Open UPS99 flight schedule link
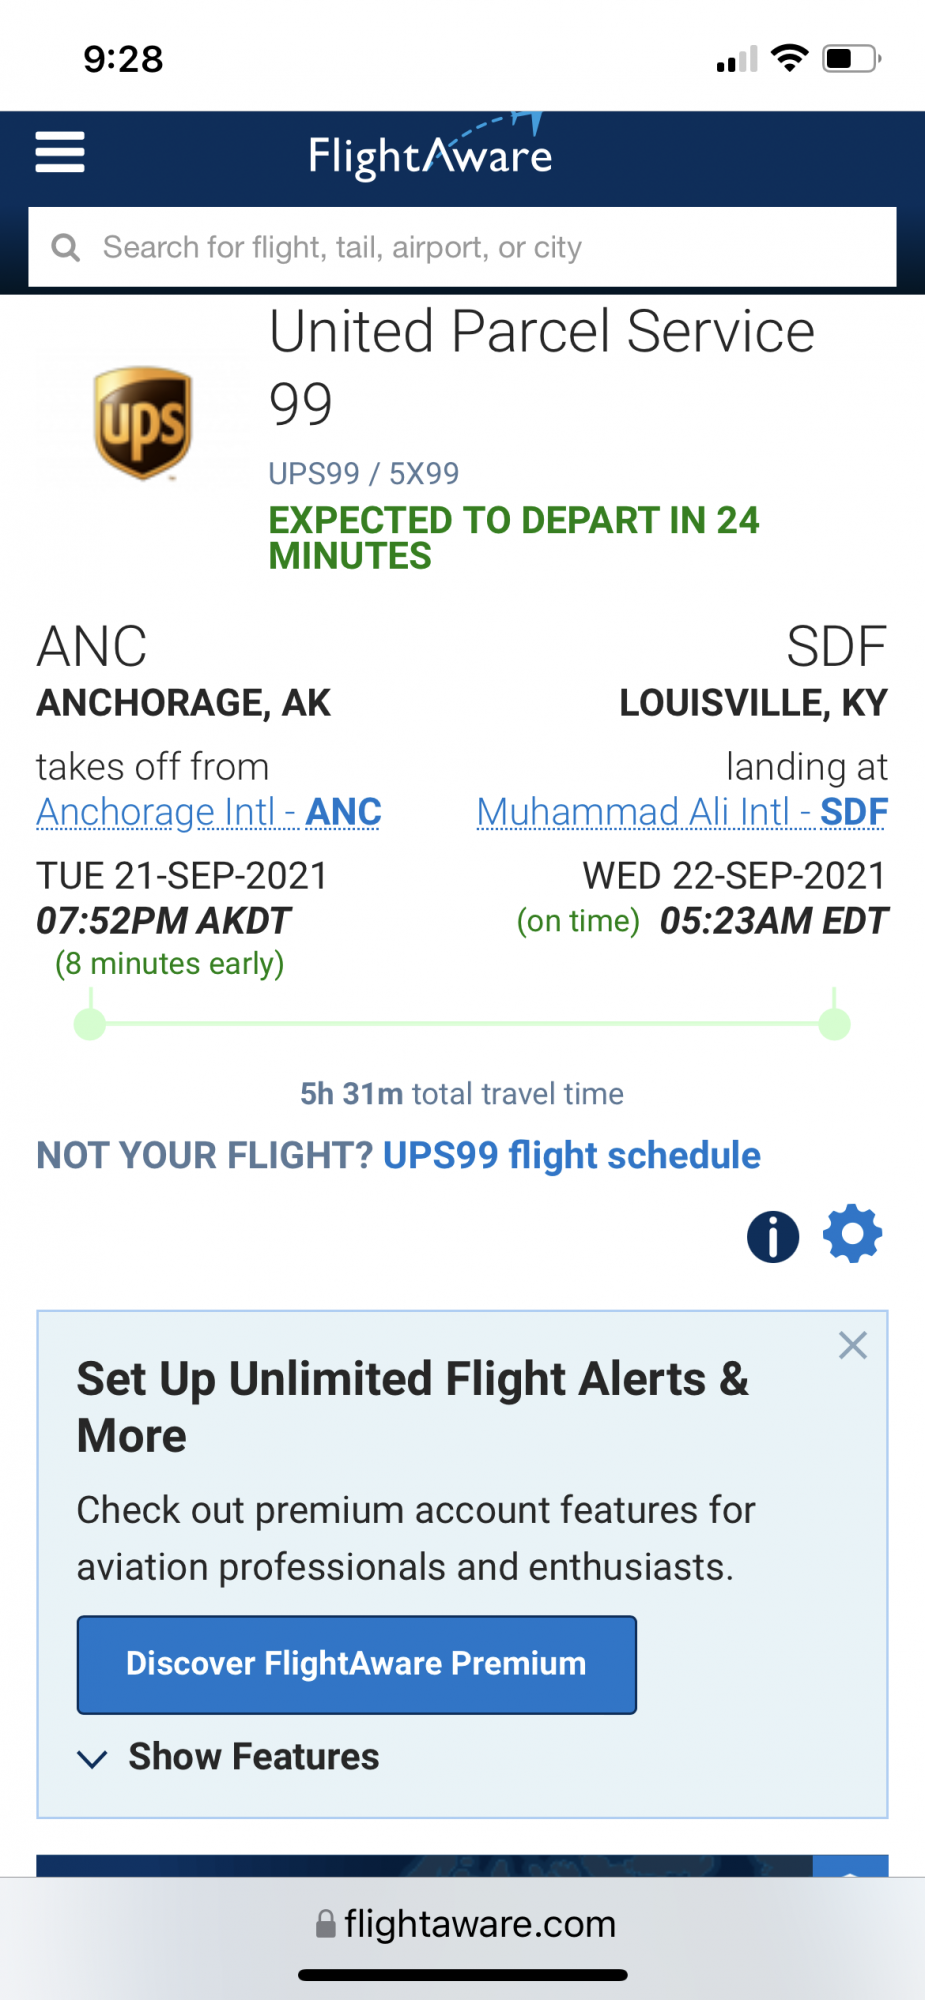 pyautogui.click(x=571, y=1155)
